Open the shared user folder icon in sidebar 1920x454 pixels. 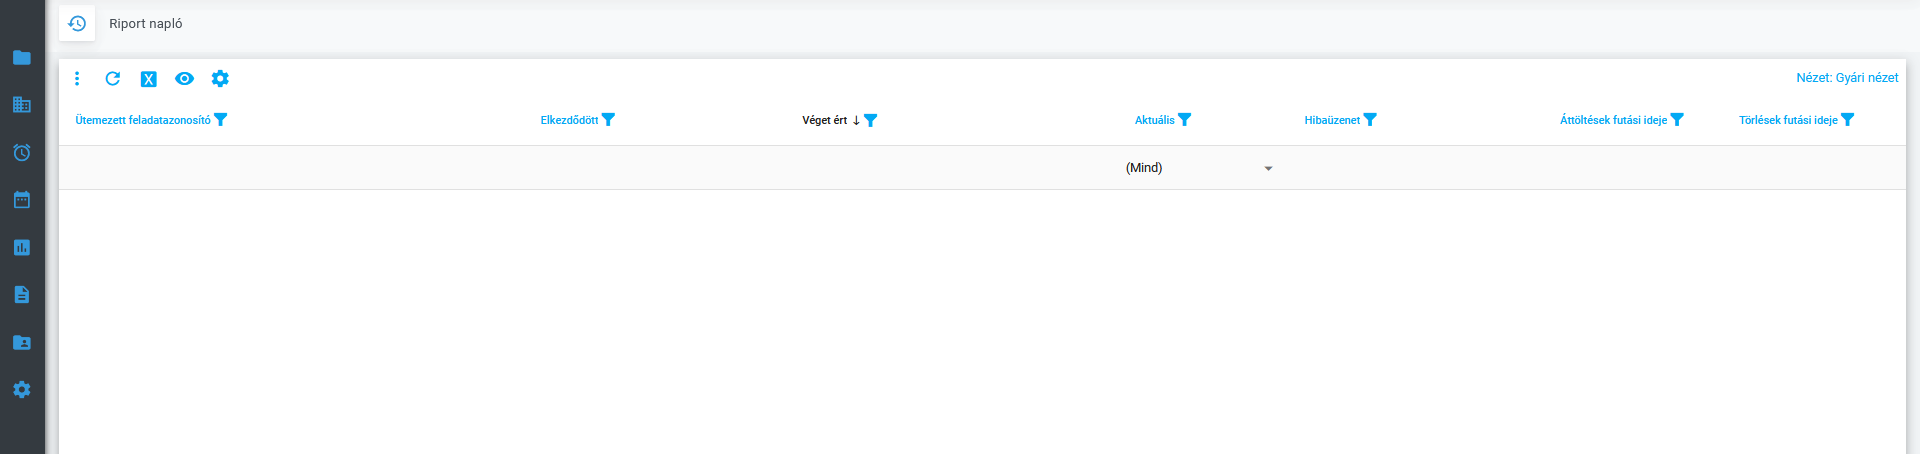[x=22, y=342]
